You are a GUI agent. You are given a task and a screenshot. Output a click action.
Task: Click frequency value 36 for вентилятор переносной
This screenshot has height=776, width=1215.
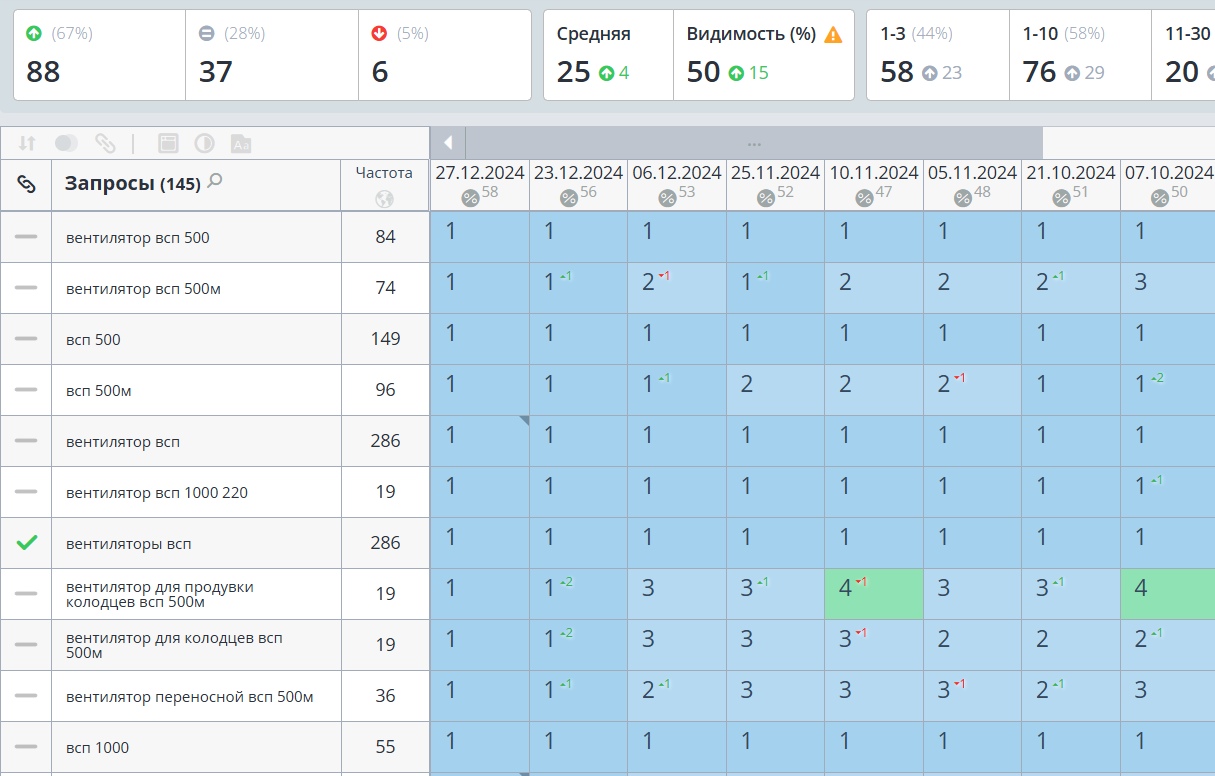click(385, 696)
